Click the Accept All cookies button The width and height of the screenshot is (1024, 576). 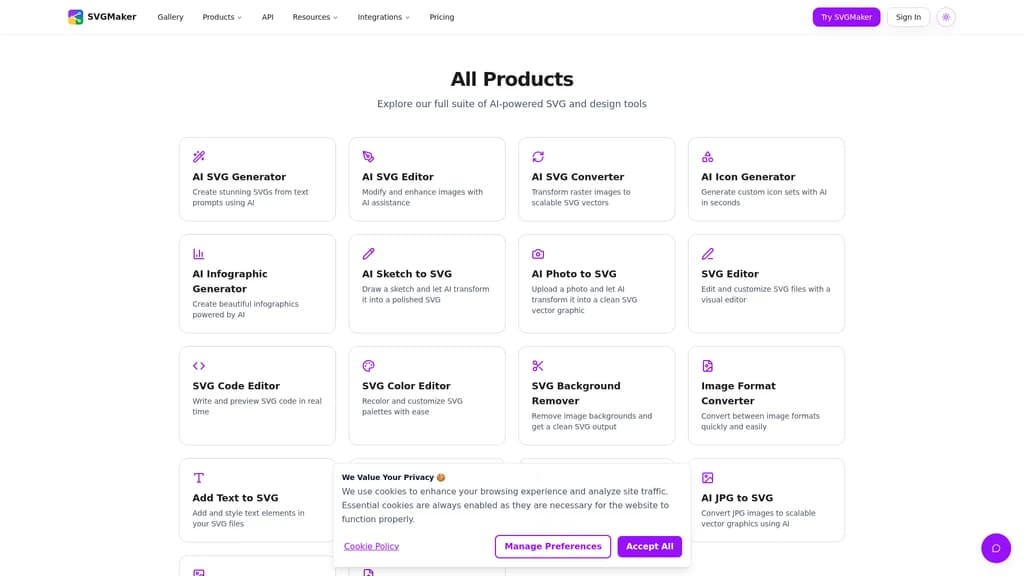649,547
